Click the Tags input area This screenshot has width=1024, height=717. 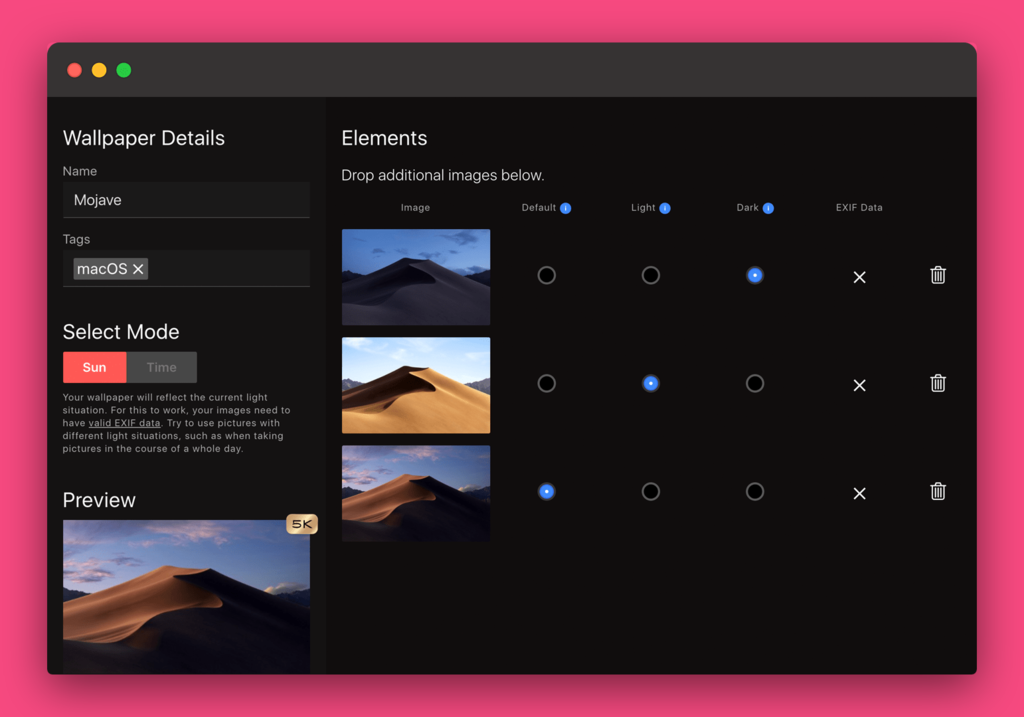click(228, 269)
